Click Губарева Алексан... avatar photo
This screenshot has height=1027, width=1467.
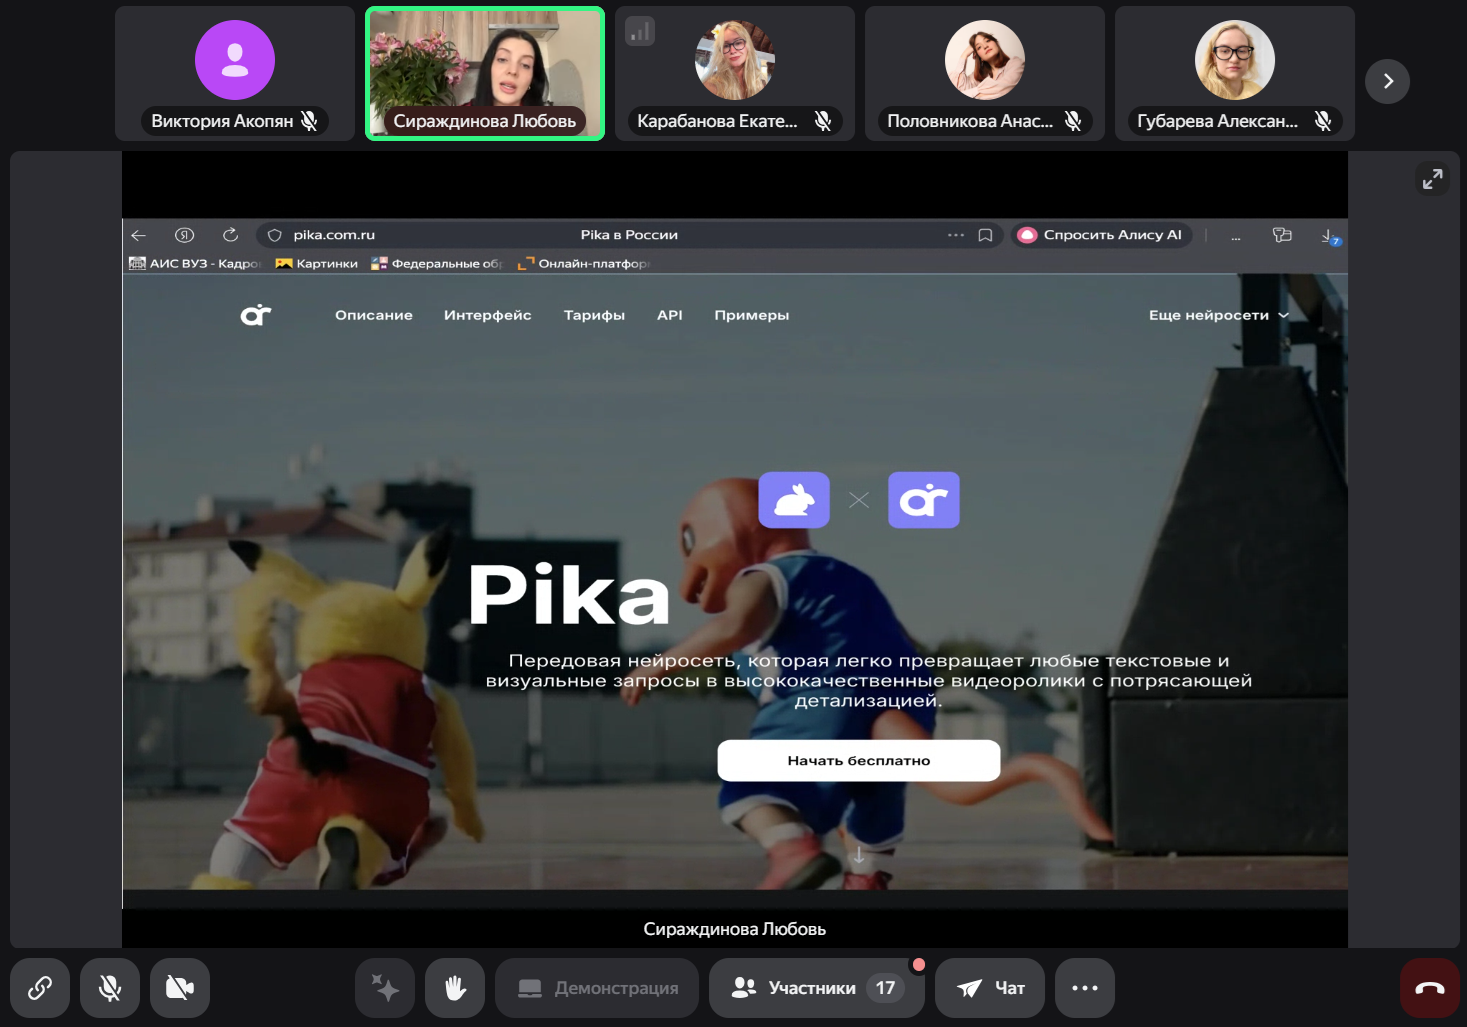pyautogui.click(x=1235, y=60)
